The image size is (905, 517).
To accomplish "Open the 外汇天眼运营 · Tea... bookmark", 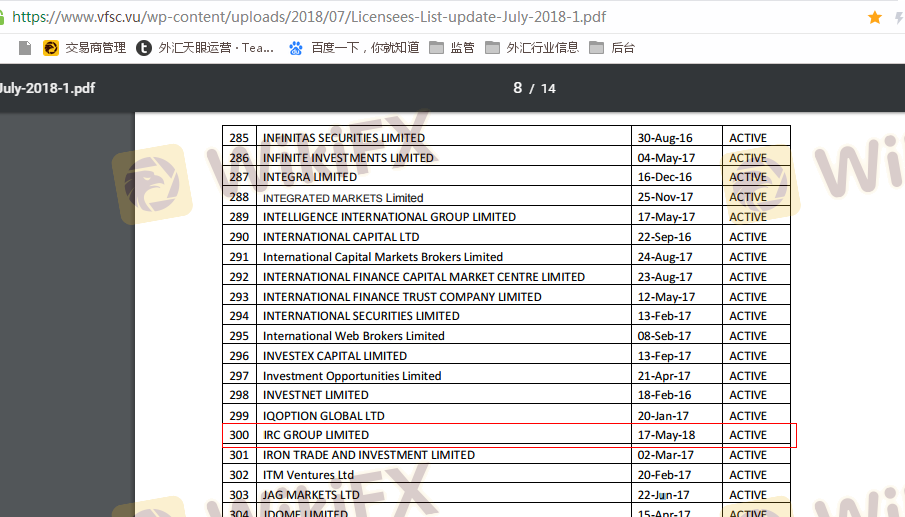I will click(x=205, y=48).
